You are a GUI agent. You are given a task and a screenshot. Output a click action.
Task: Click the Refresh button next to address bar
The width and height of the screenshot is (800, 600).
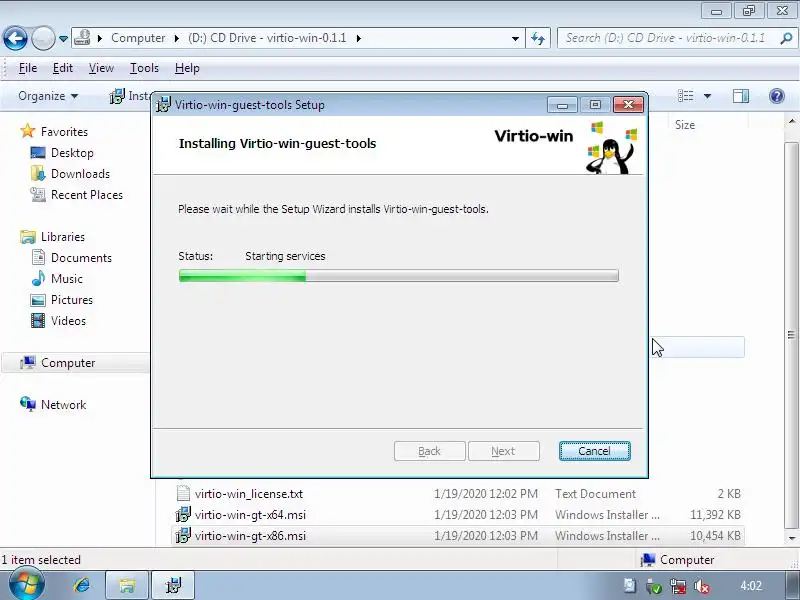pyautogui.click(x=538, y=38)
